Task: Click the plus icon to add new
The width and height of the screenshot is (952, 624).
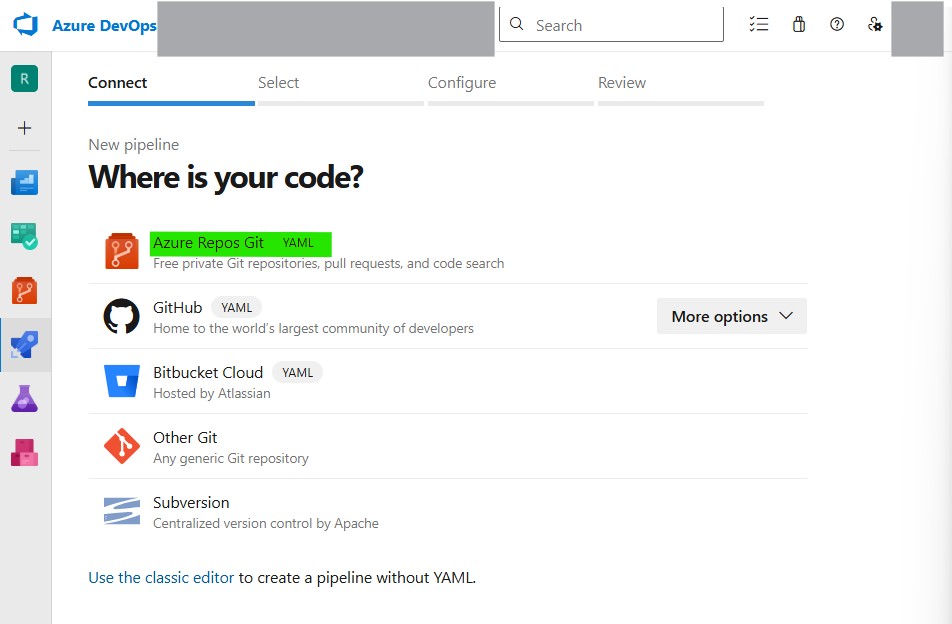Action: click(24, 128)
